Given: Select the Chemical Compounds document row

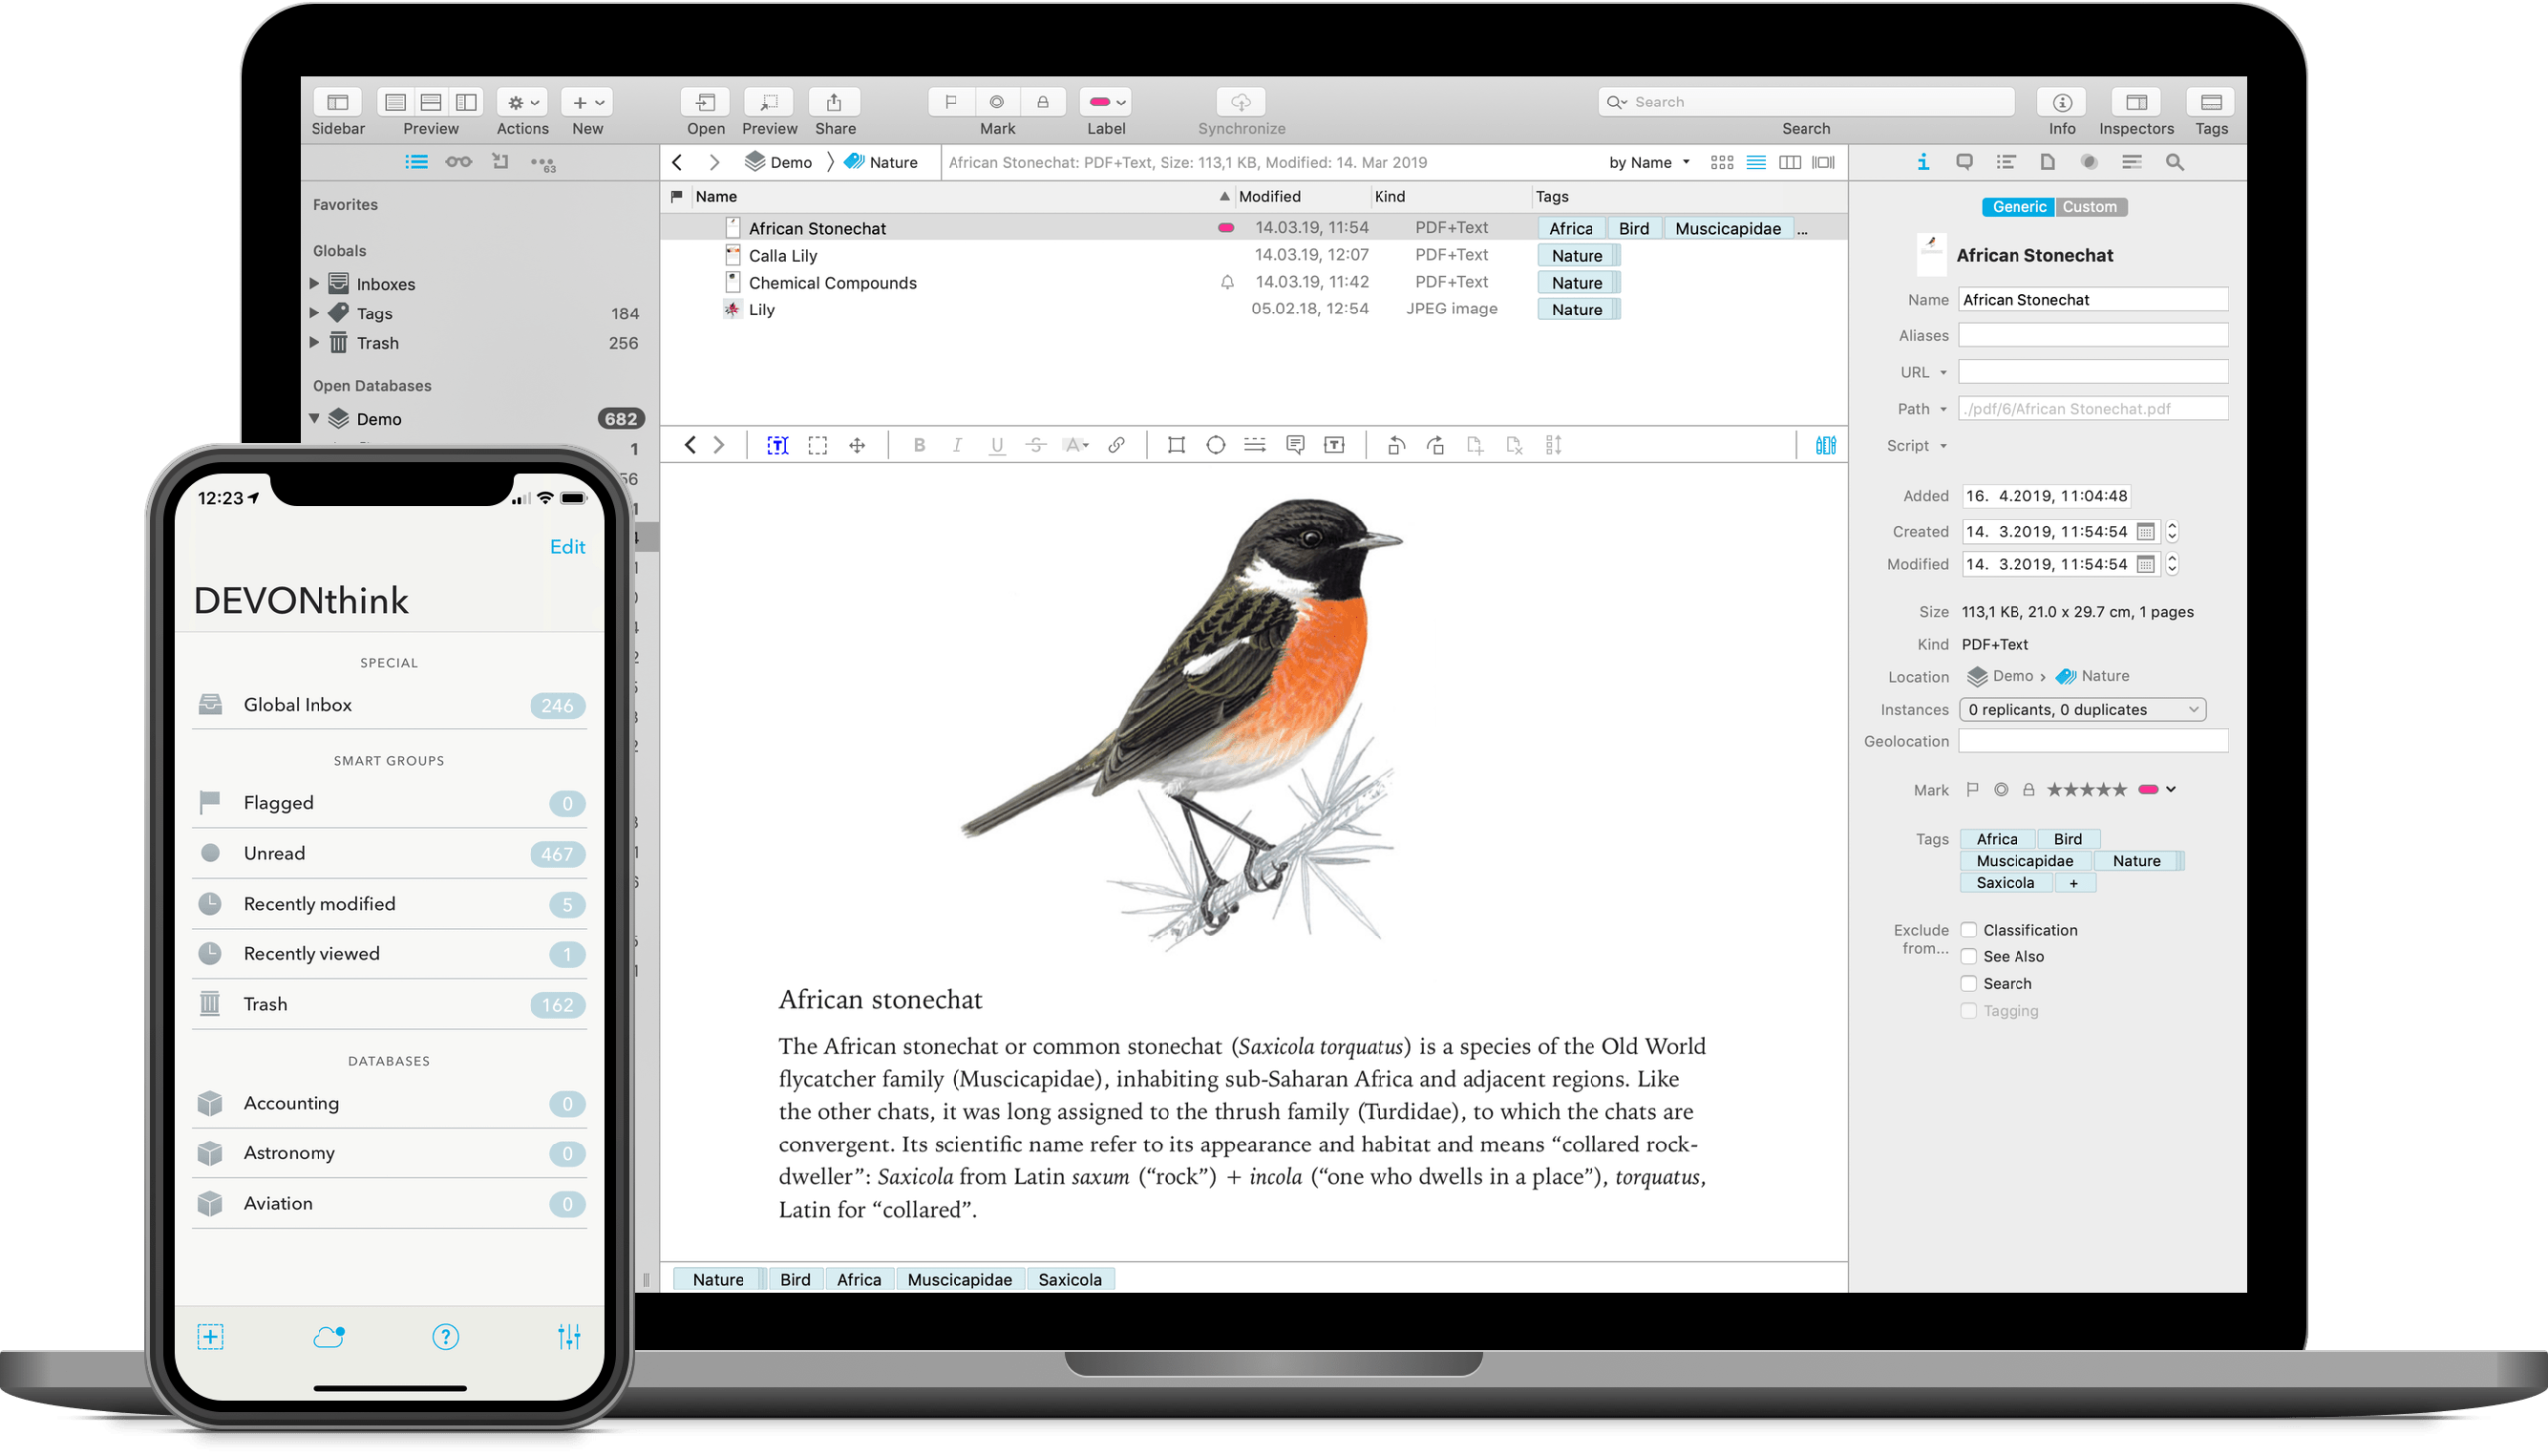Looking at the screenshot, I should 1254,282.
